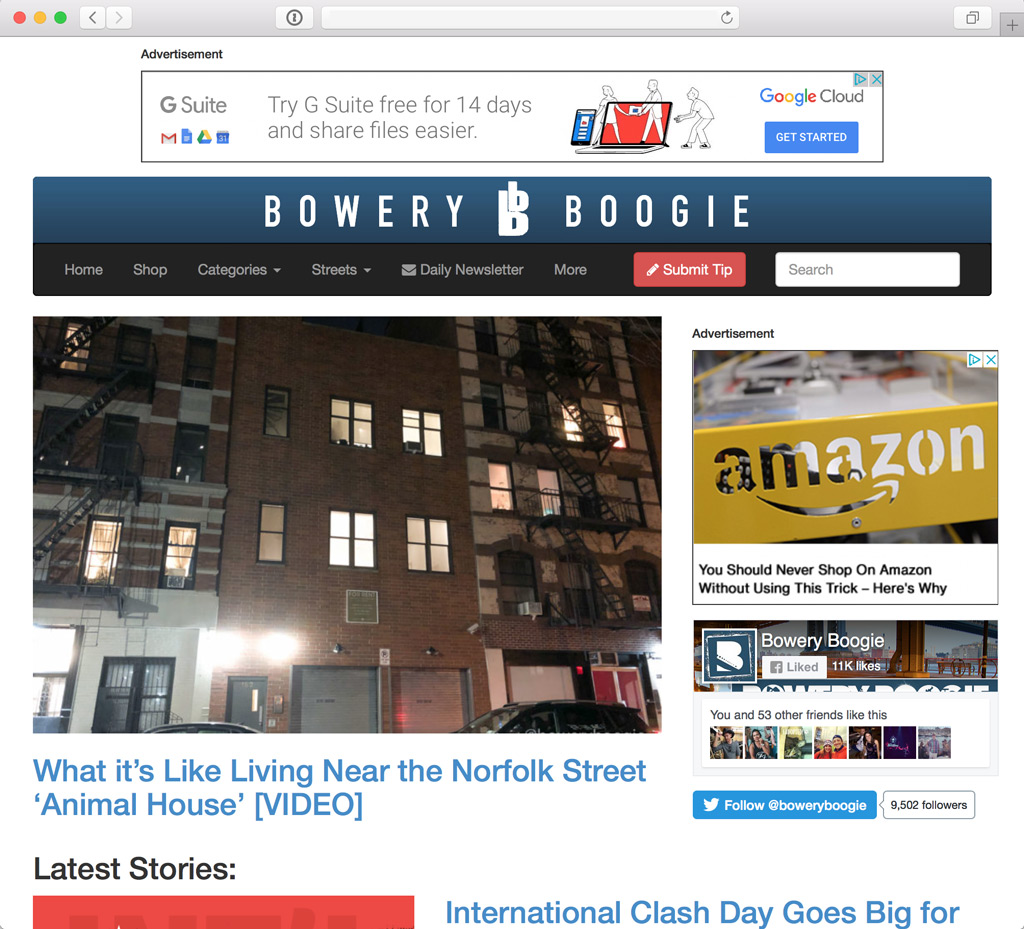Open the Norfolk Street 'Animal House' headline
Viewport: 1024px width, 929px height.
point(340,787)
